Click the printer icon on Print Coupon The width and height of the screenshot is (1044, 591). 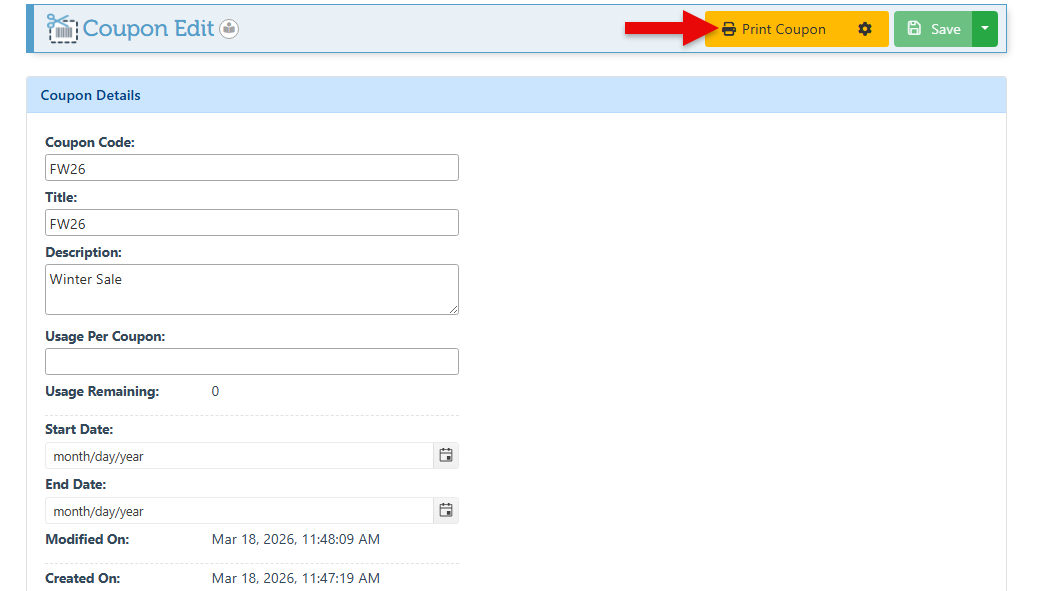pos(729,29)
